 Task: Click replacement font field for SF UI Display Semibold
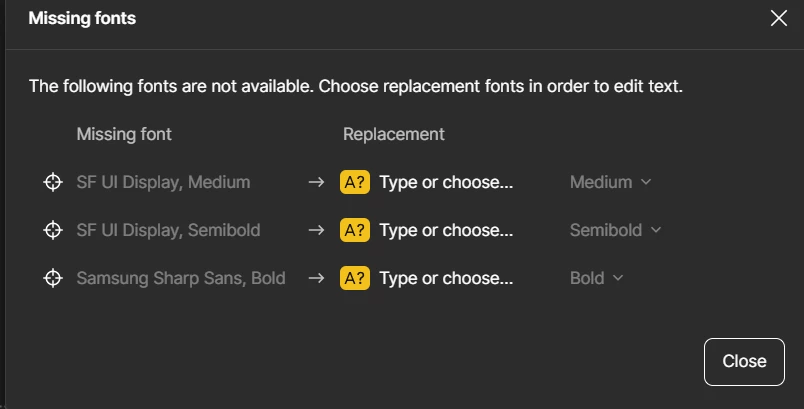click(x=446, y=230)
